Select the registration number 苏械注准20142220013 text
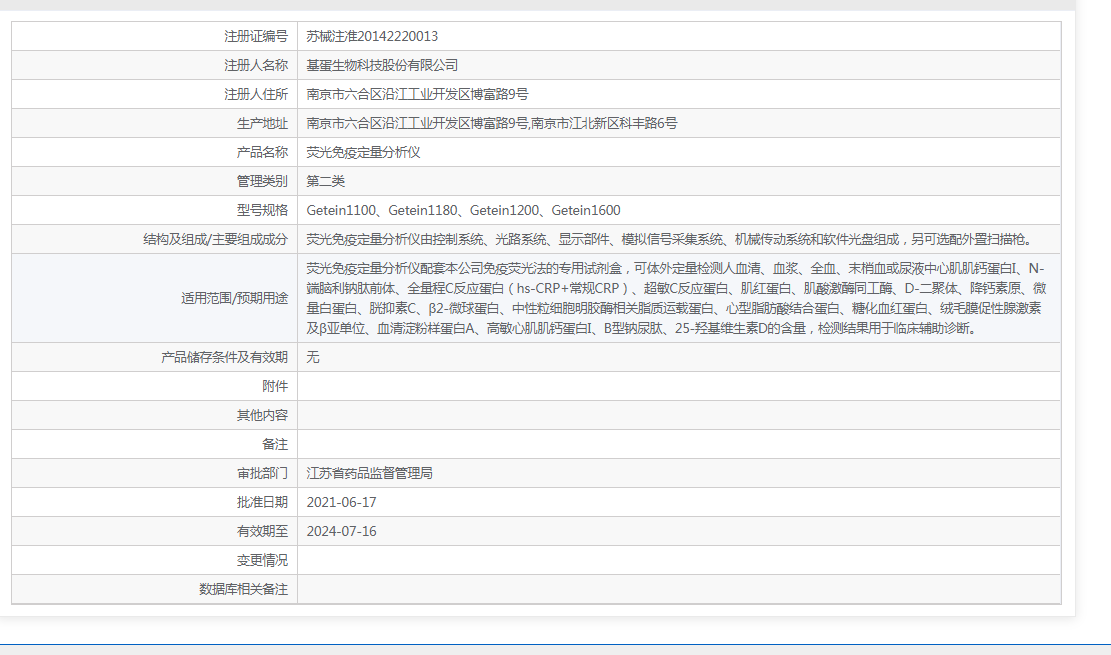The width and height of the screenshot is (1111, 655). (383, 36)
